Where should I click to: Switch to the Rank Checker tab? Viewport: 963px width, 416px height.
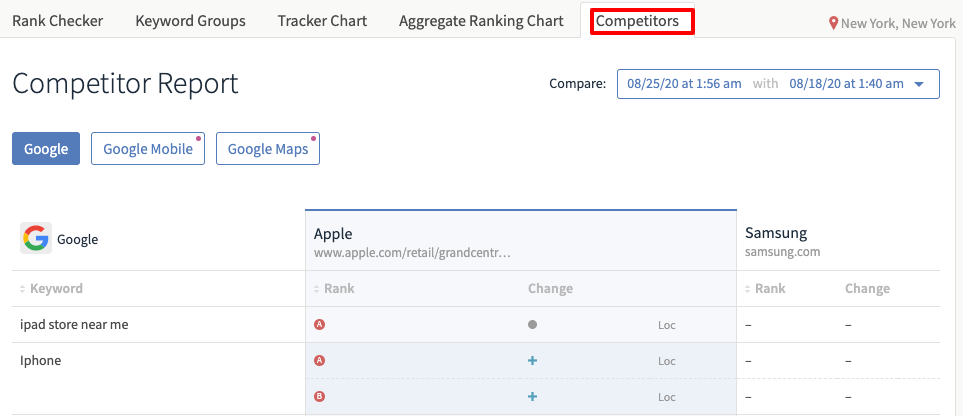[x=58, y=21]
